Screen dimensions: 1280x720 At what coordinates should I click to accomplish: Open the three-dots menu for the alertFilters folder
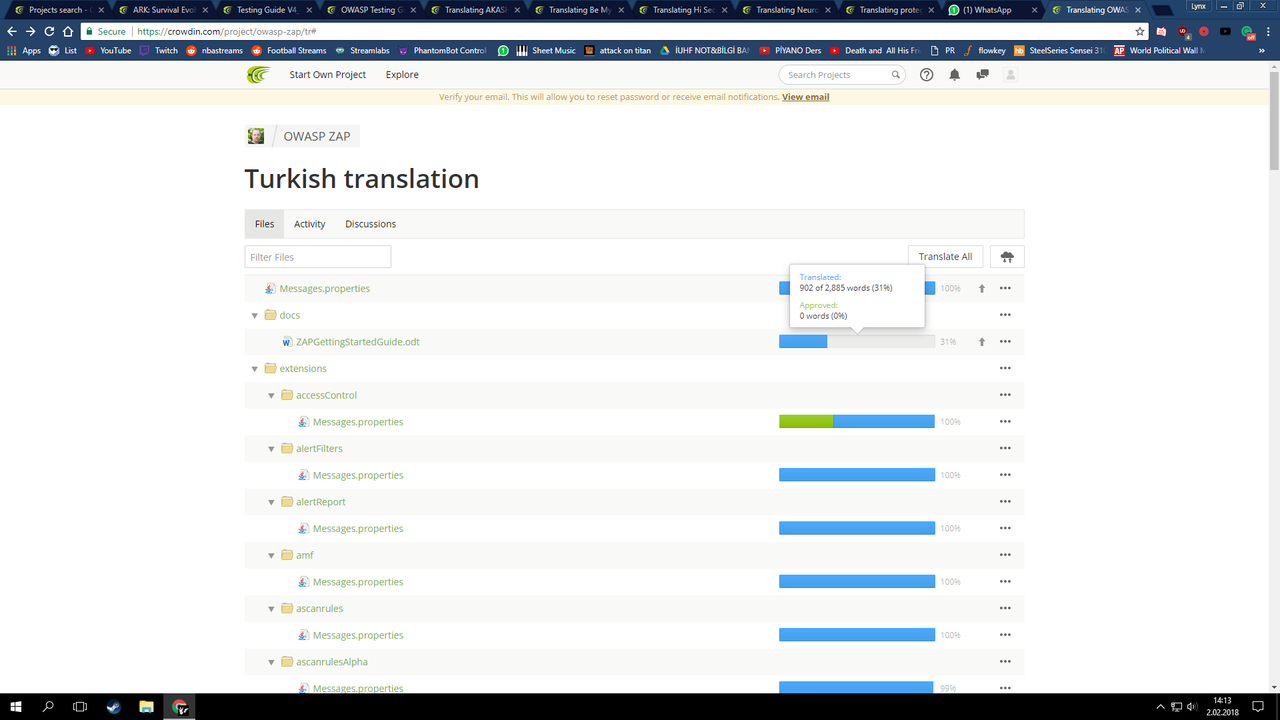(x=1005, y=448)
